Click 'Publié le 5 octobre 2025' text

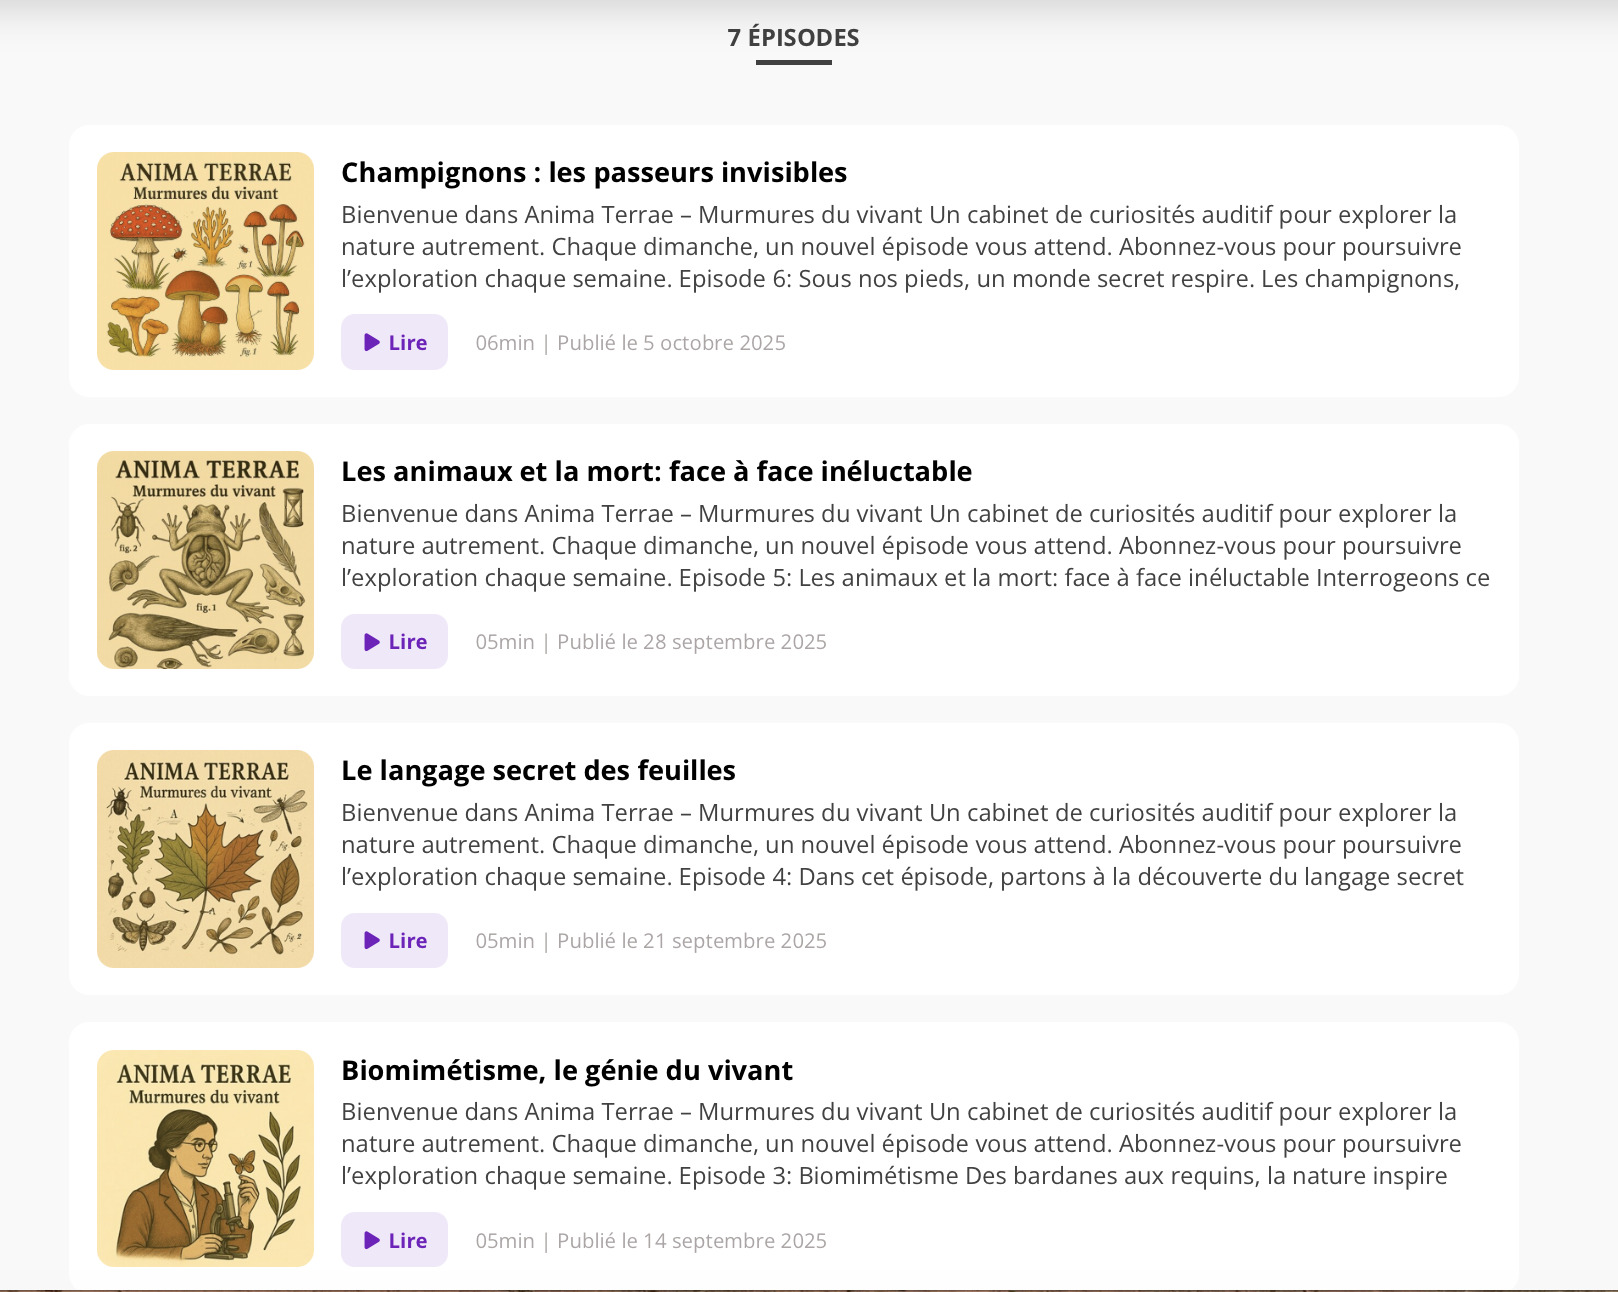click(x=671, y=343)
